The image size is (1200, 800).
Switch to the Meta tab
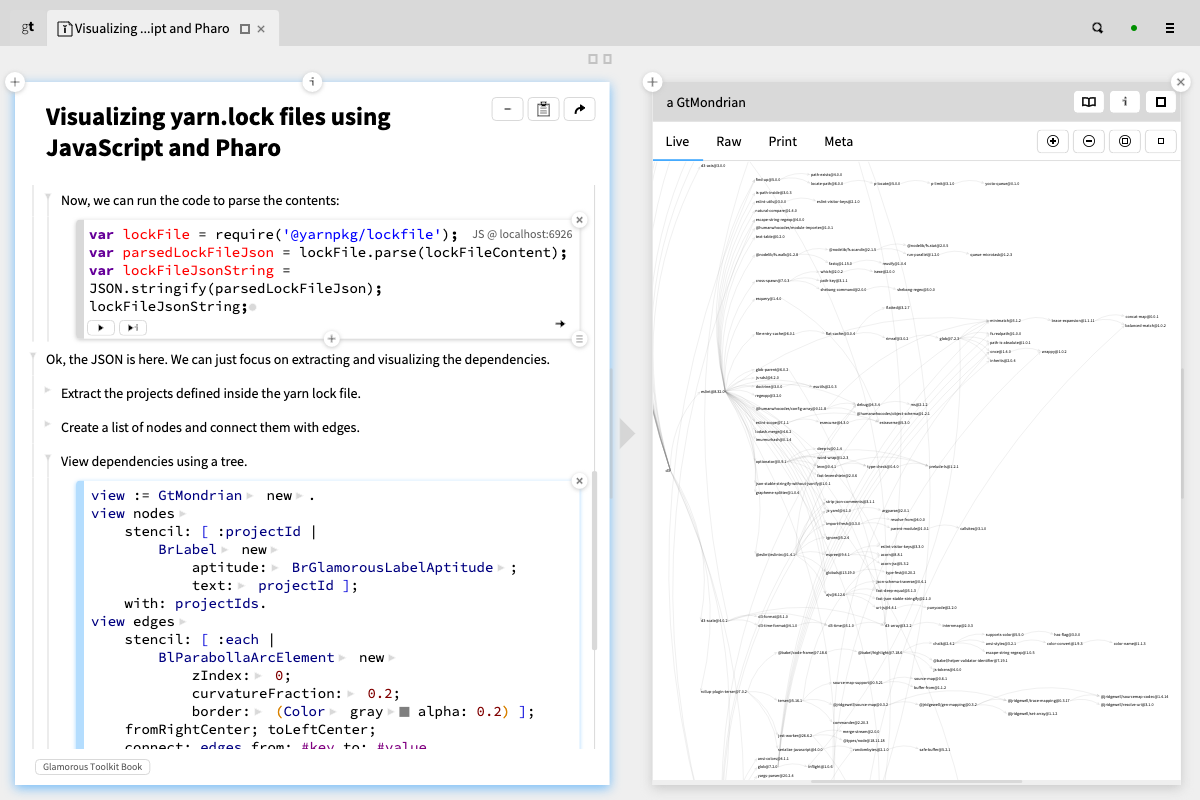pyautogui.click(x=839, y=142)
